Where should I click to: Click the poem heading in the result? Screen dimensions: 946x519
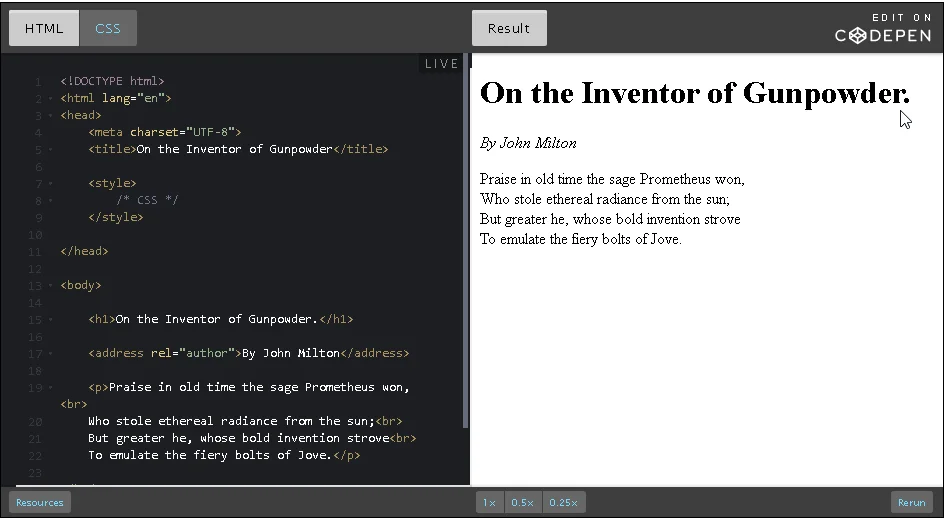pyautogui.click(x=694, y=93)
